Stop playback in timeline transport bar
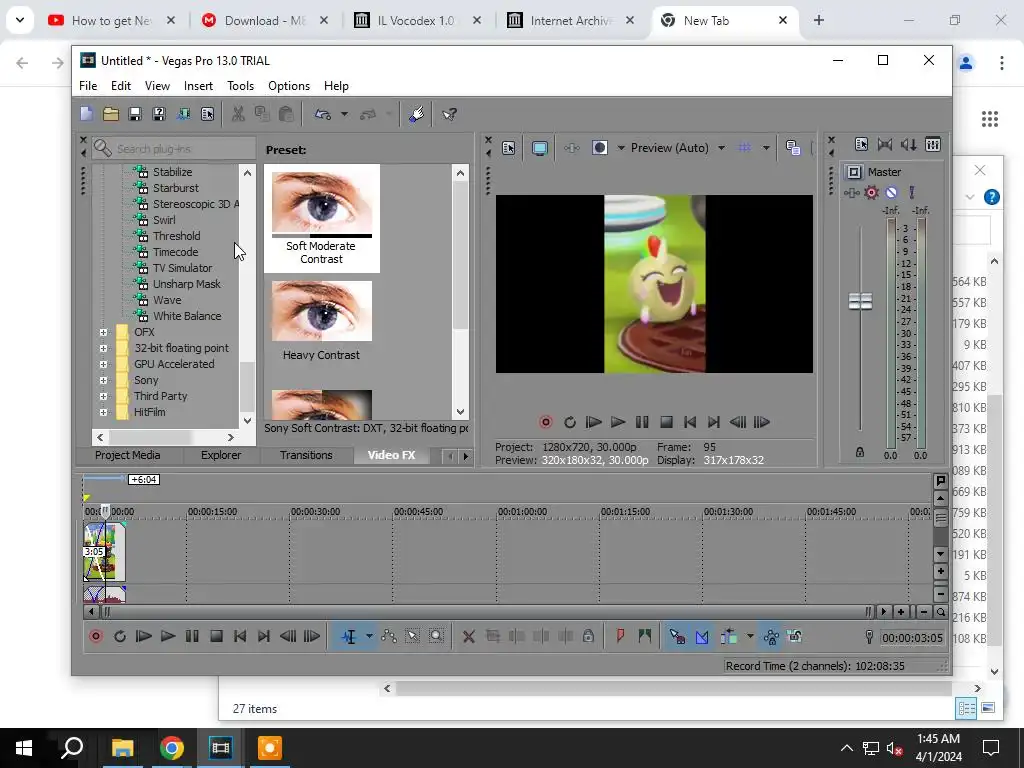Image resolution: width=1024 pixels, height=768 pixels. [216, 636]
